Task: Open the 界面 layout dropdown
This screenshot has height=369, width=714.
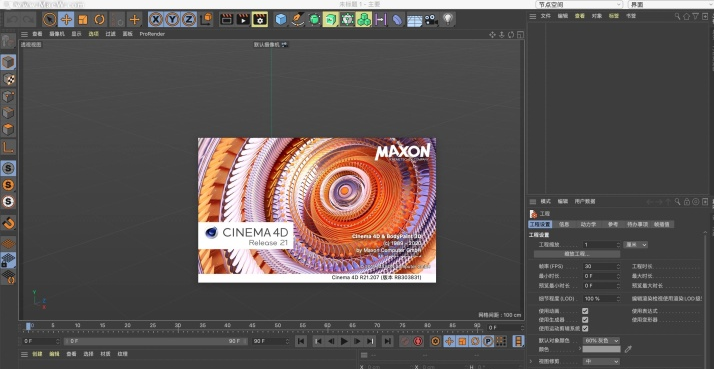Action: tap(671, 5)
